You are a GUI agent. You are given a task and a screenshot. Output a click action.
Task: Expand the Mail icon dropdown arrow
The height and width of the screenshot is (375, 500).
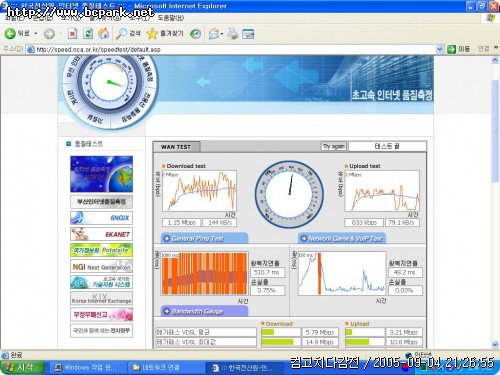(x=222, y=34)
